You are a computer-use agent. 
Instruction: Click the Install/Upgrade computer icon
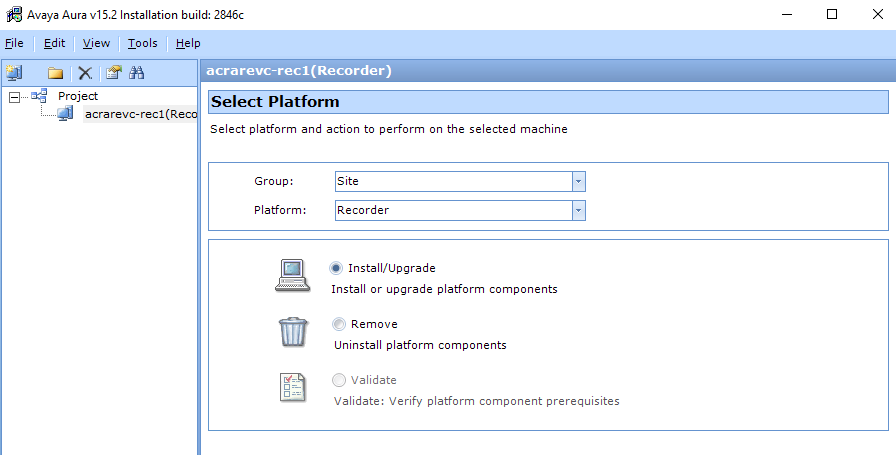(292, 275)
